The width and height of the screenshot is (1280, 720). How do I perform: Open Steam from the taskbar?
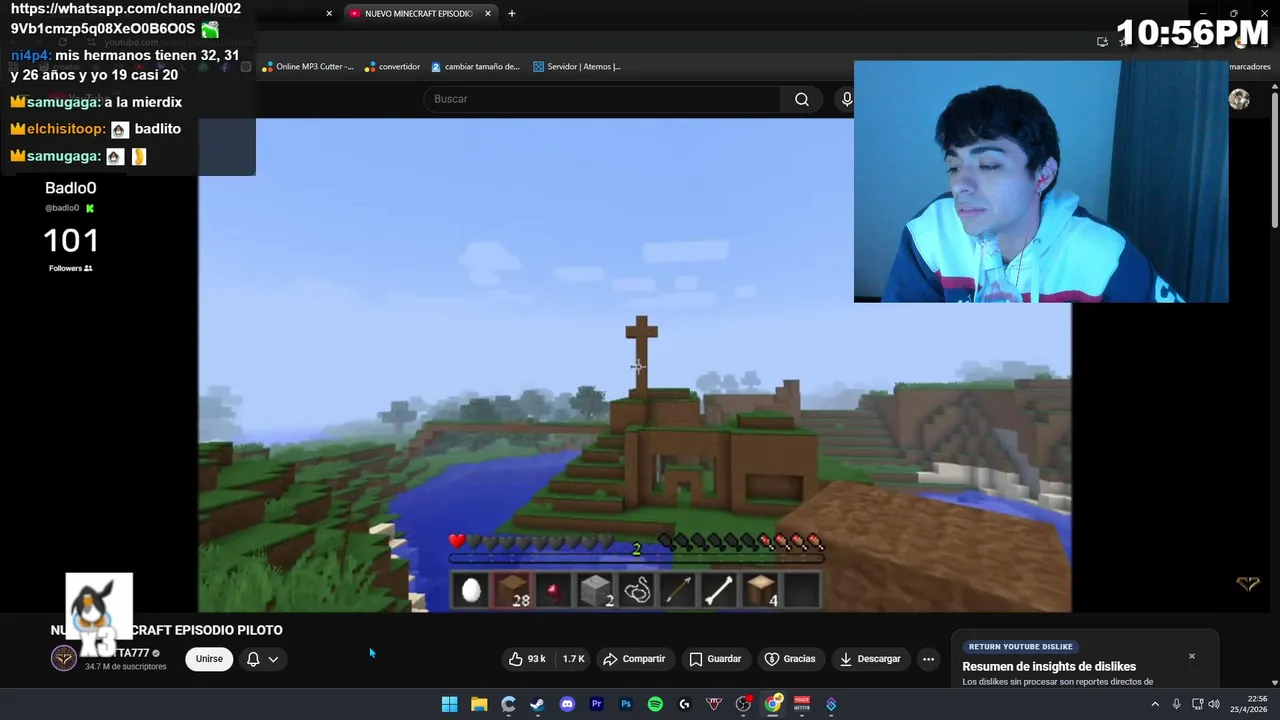point(538,704)
